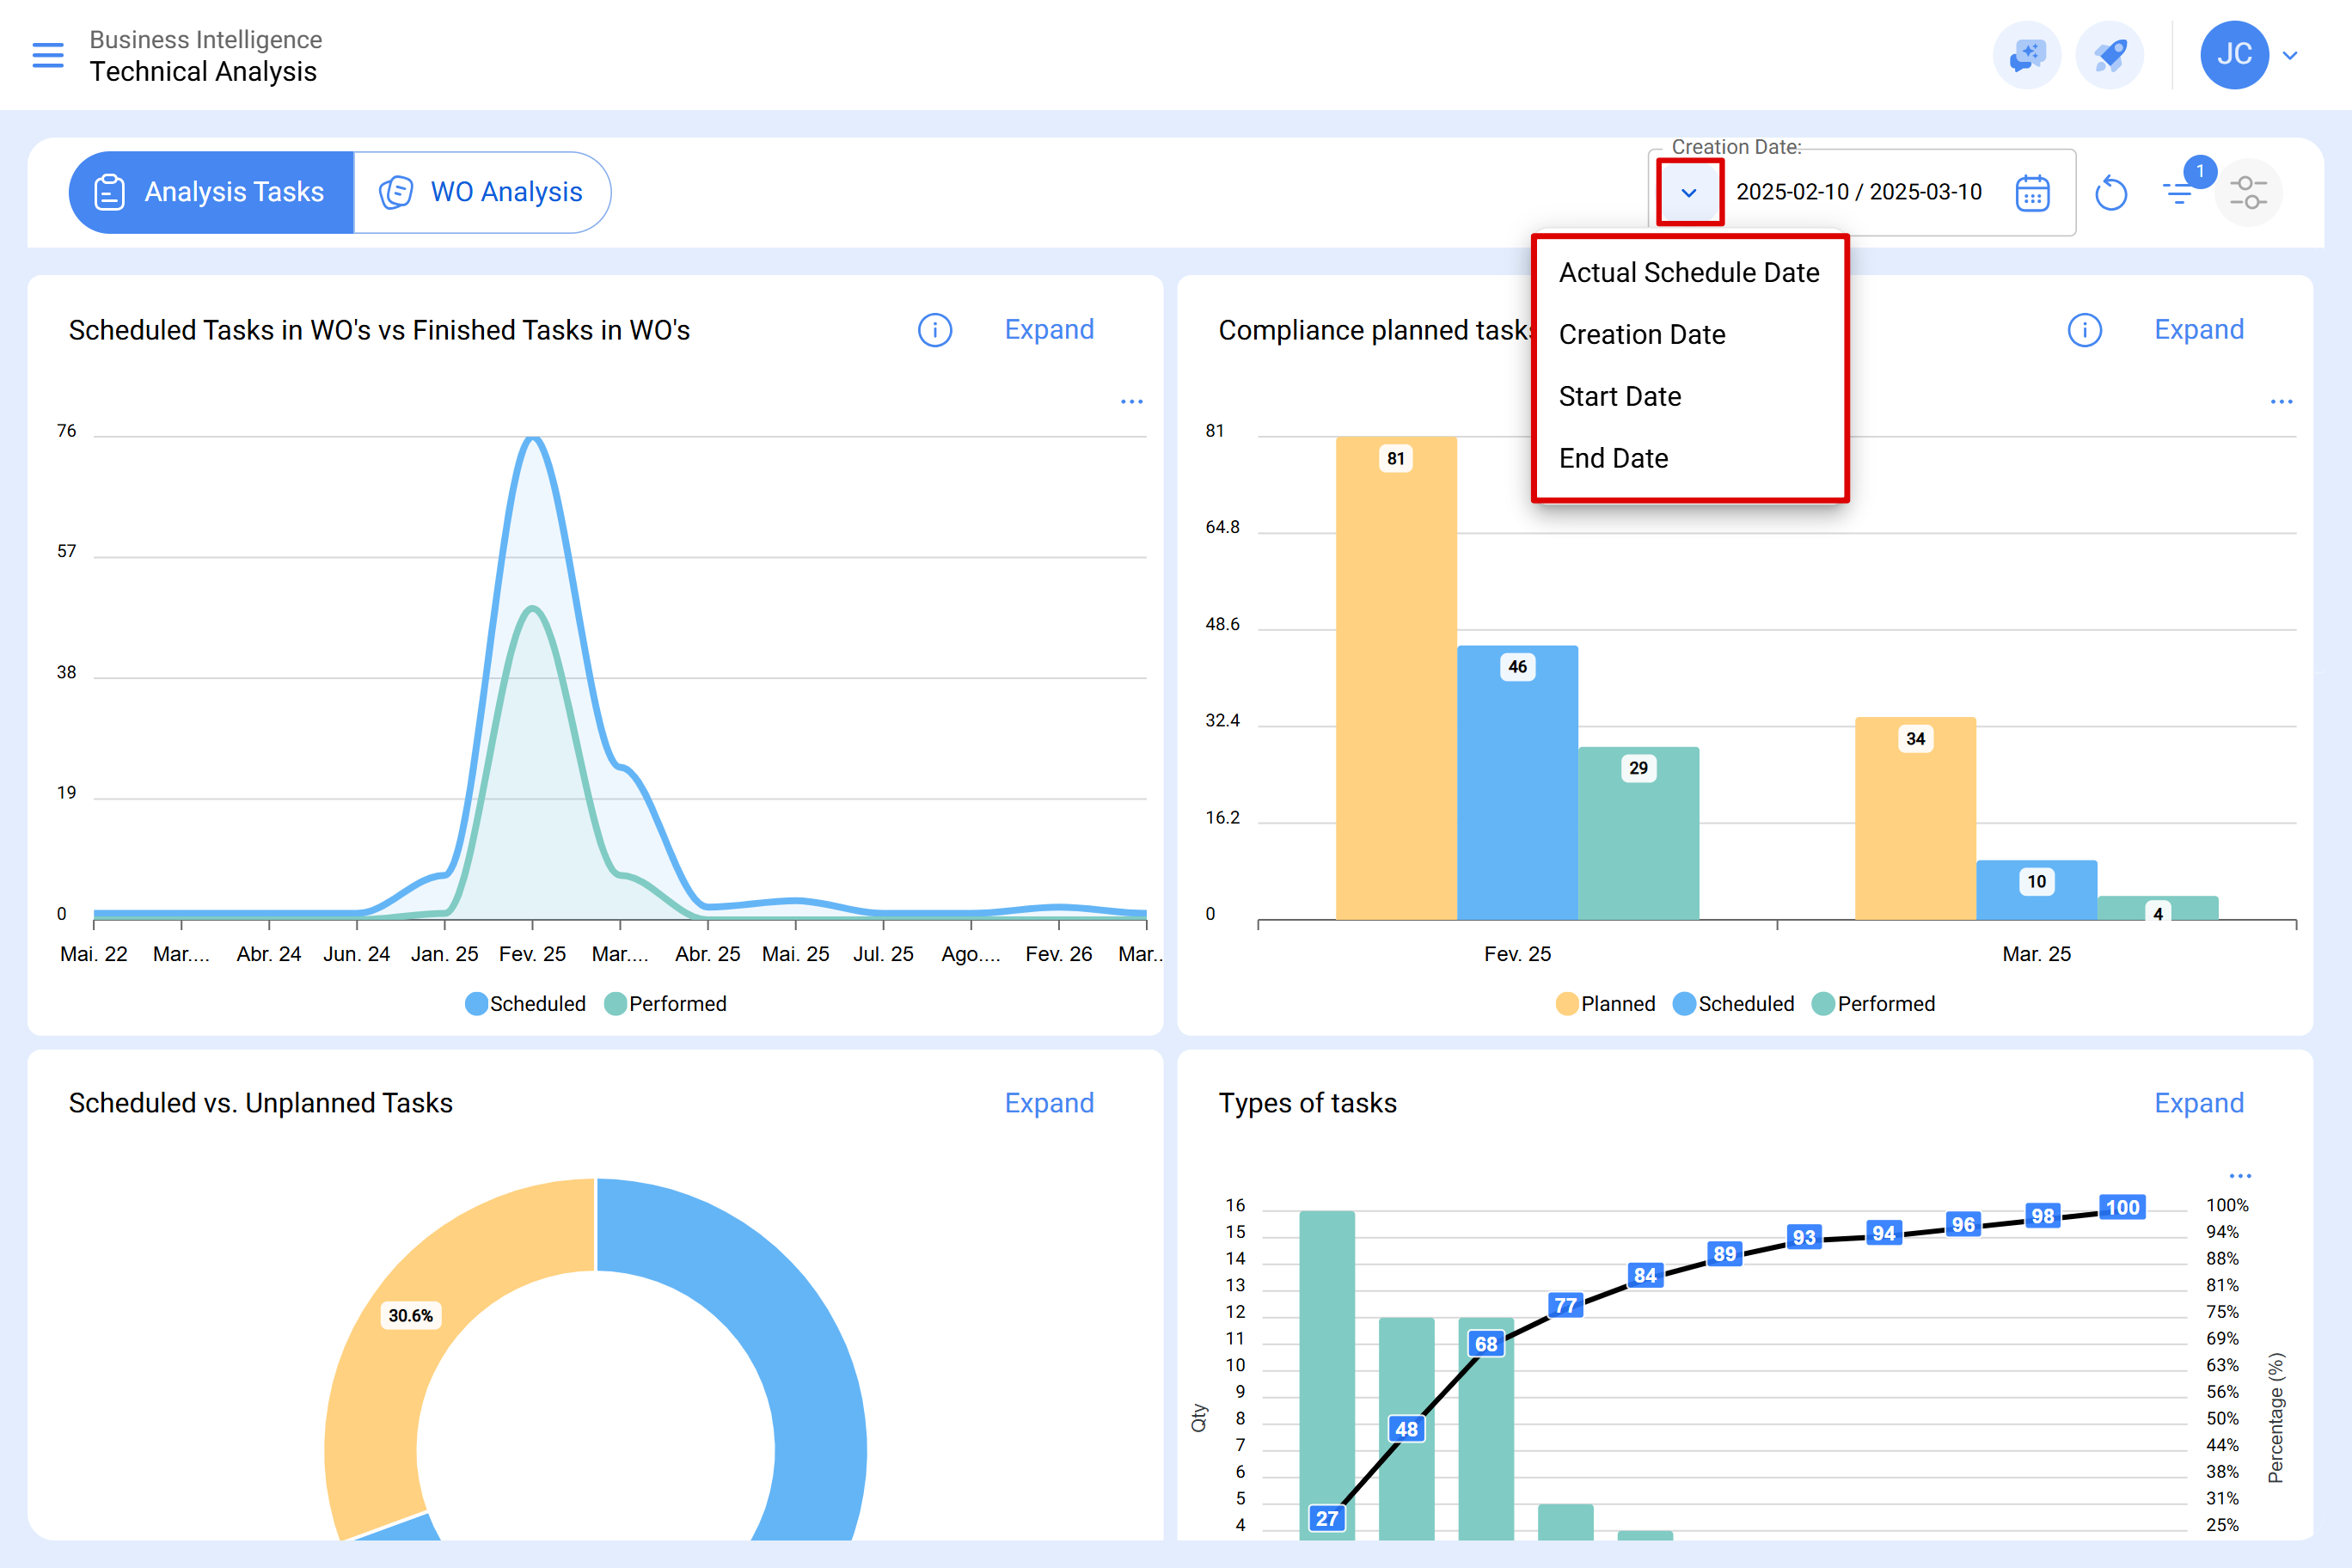Click the Planned bar valued 81
2352x1568 pixels.
click(x=1396, y=678)
